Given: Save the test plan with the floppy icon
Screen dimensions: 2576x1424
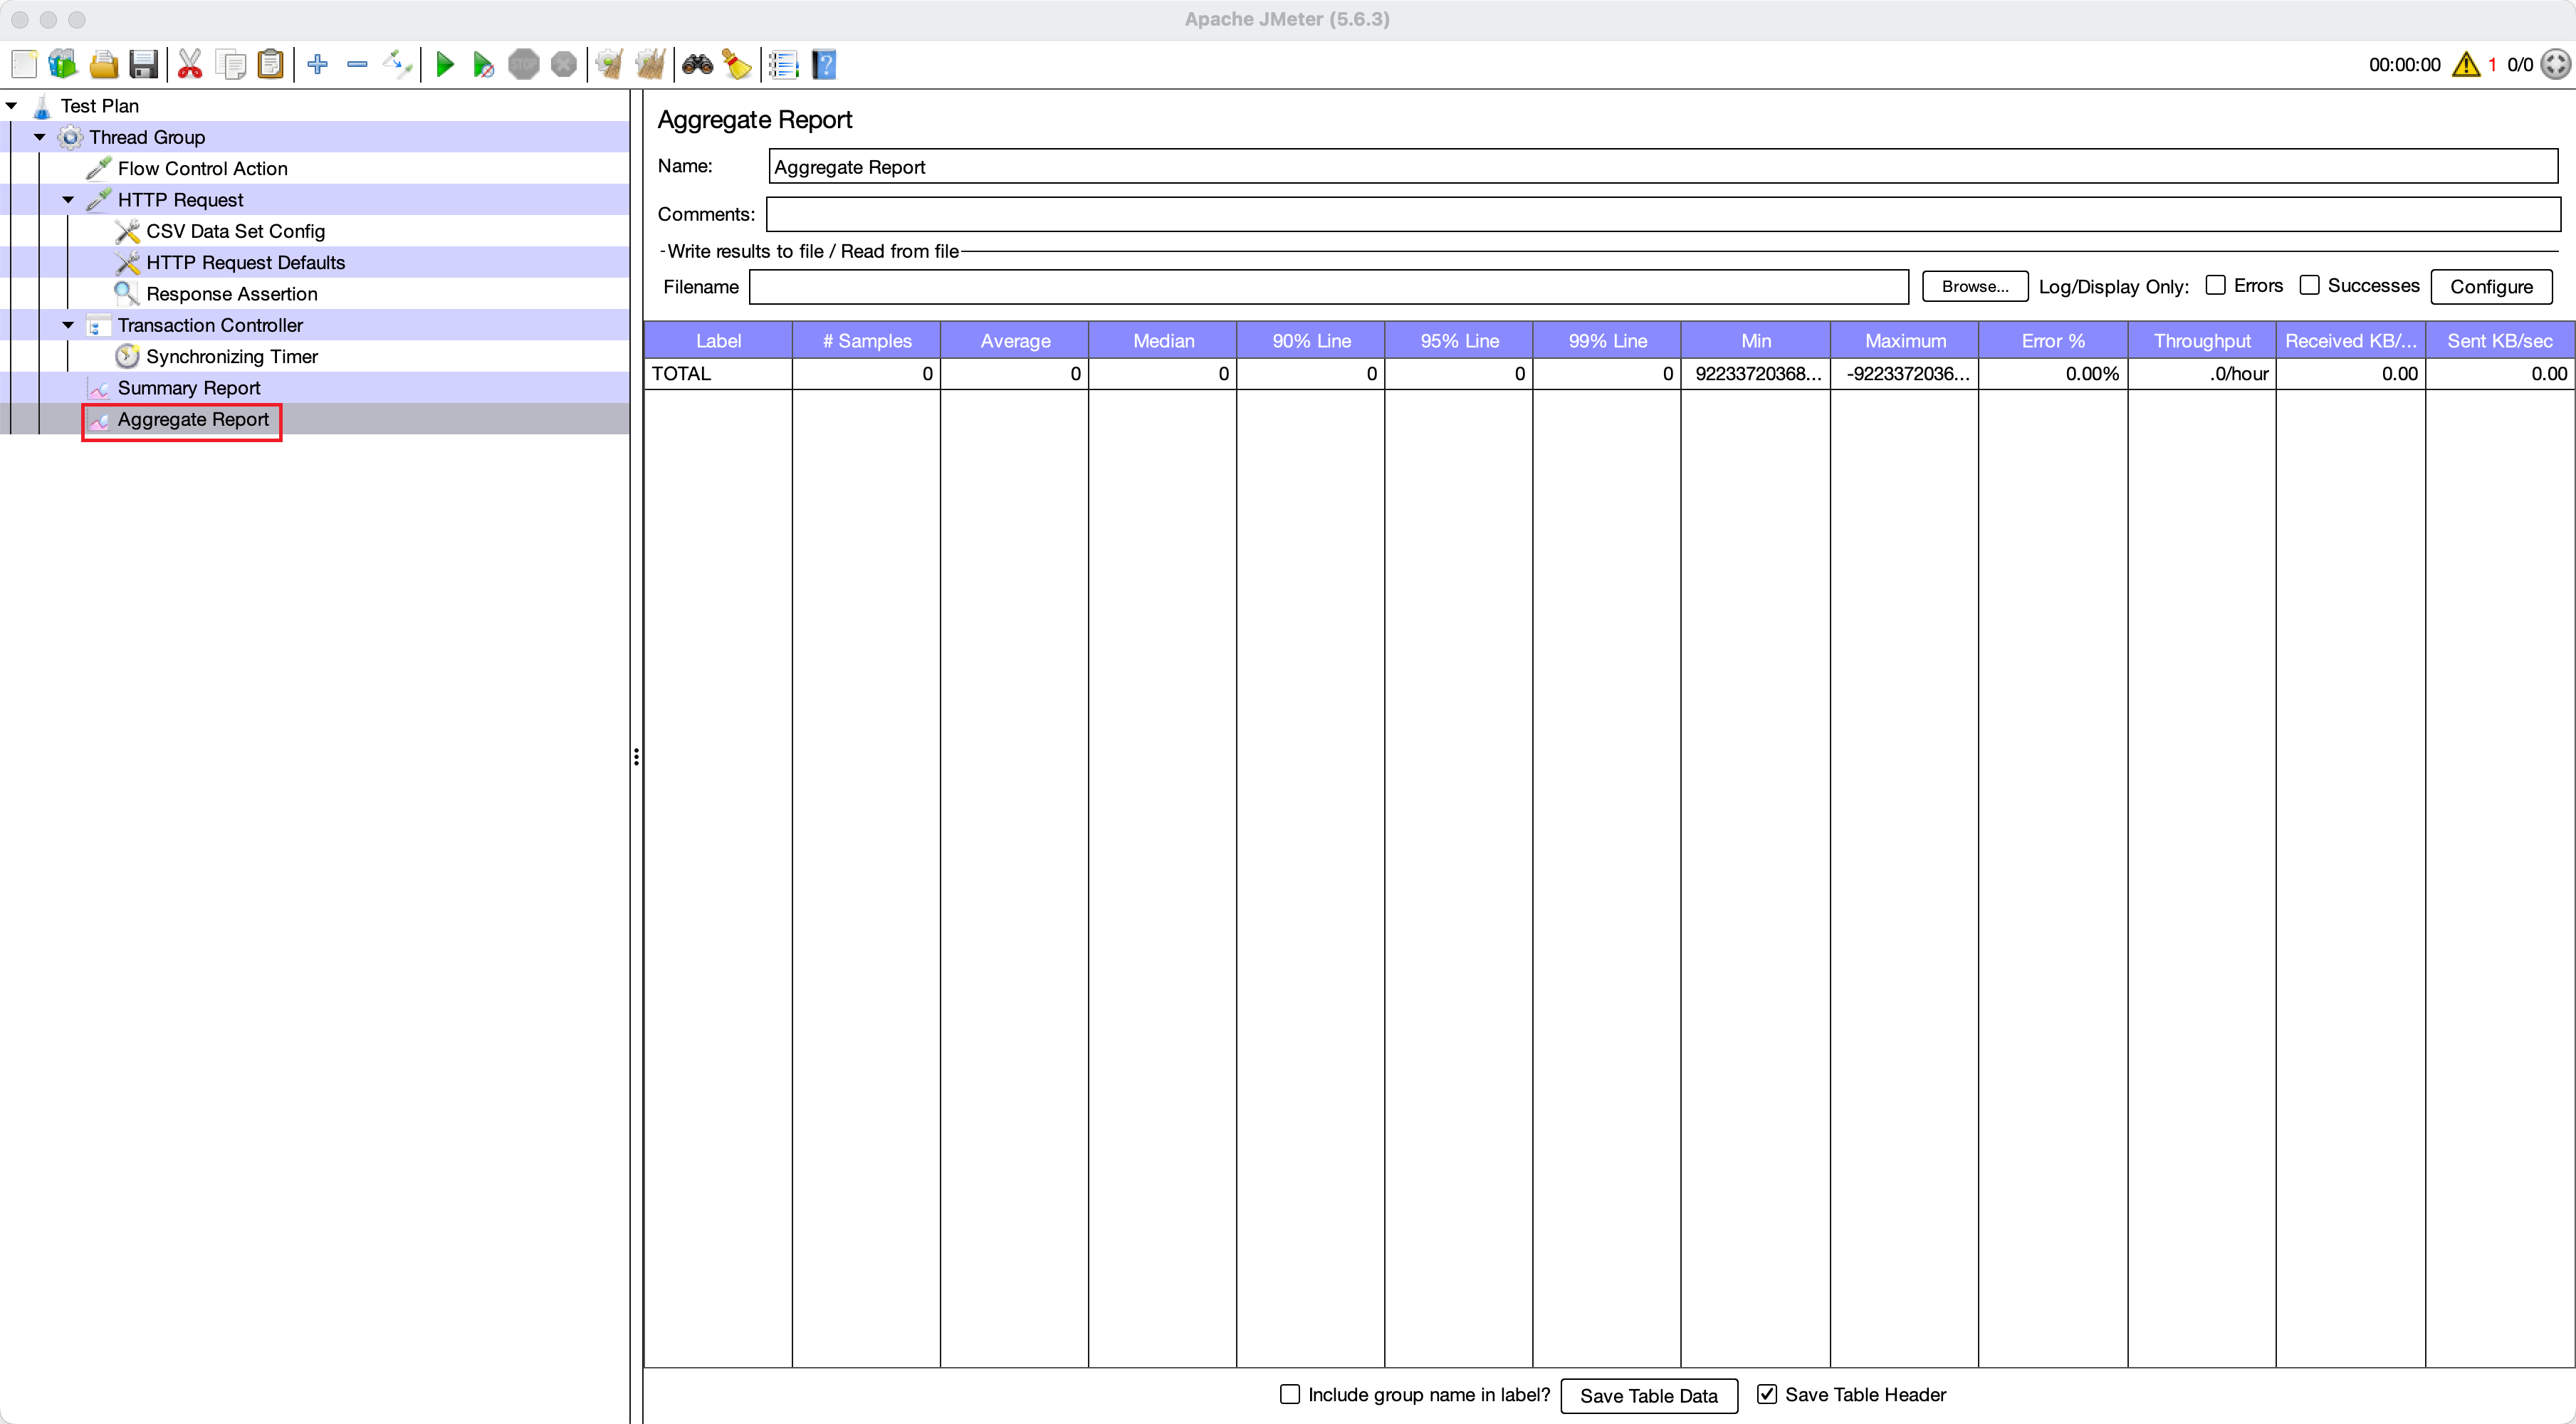Looking at the screenshot, I should [x=144, y=65].
